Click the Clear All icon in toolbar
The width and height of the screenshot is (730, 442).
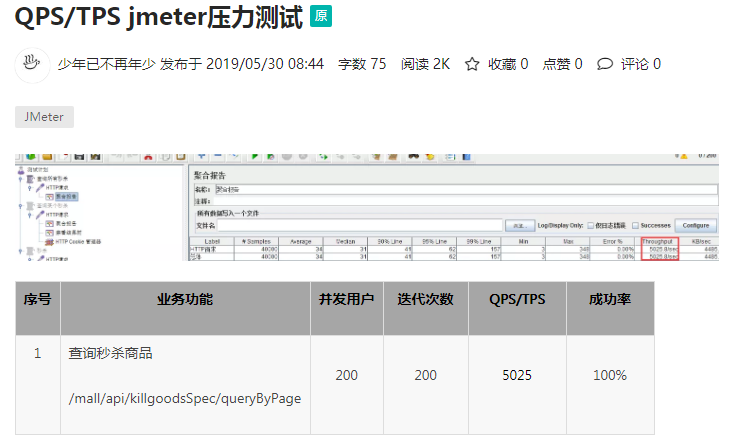tap(392, 156)
